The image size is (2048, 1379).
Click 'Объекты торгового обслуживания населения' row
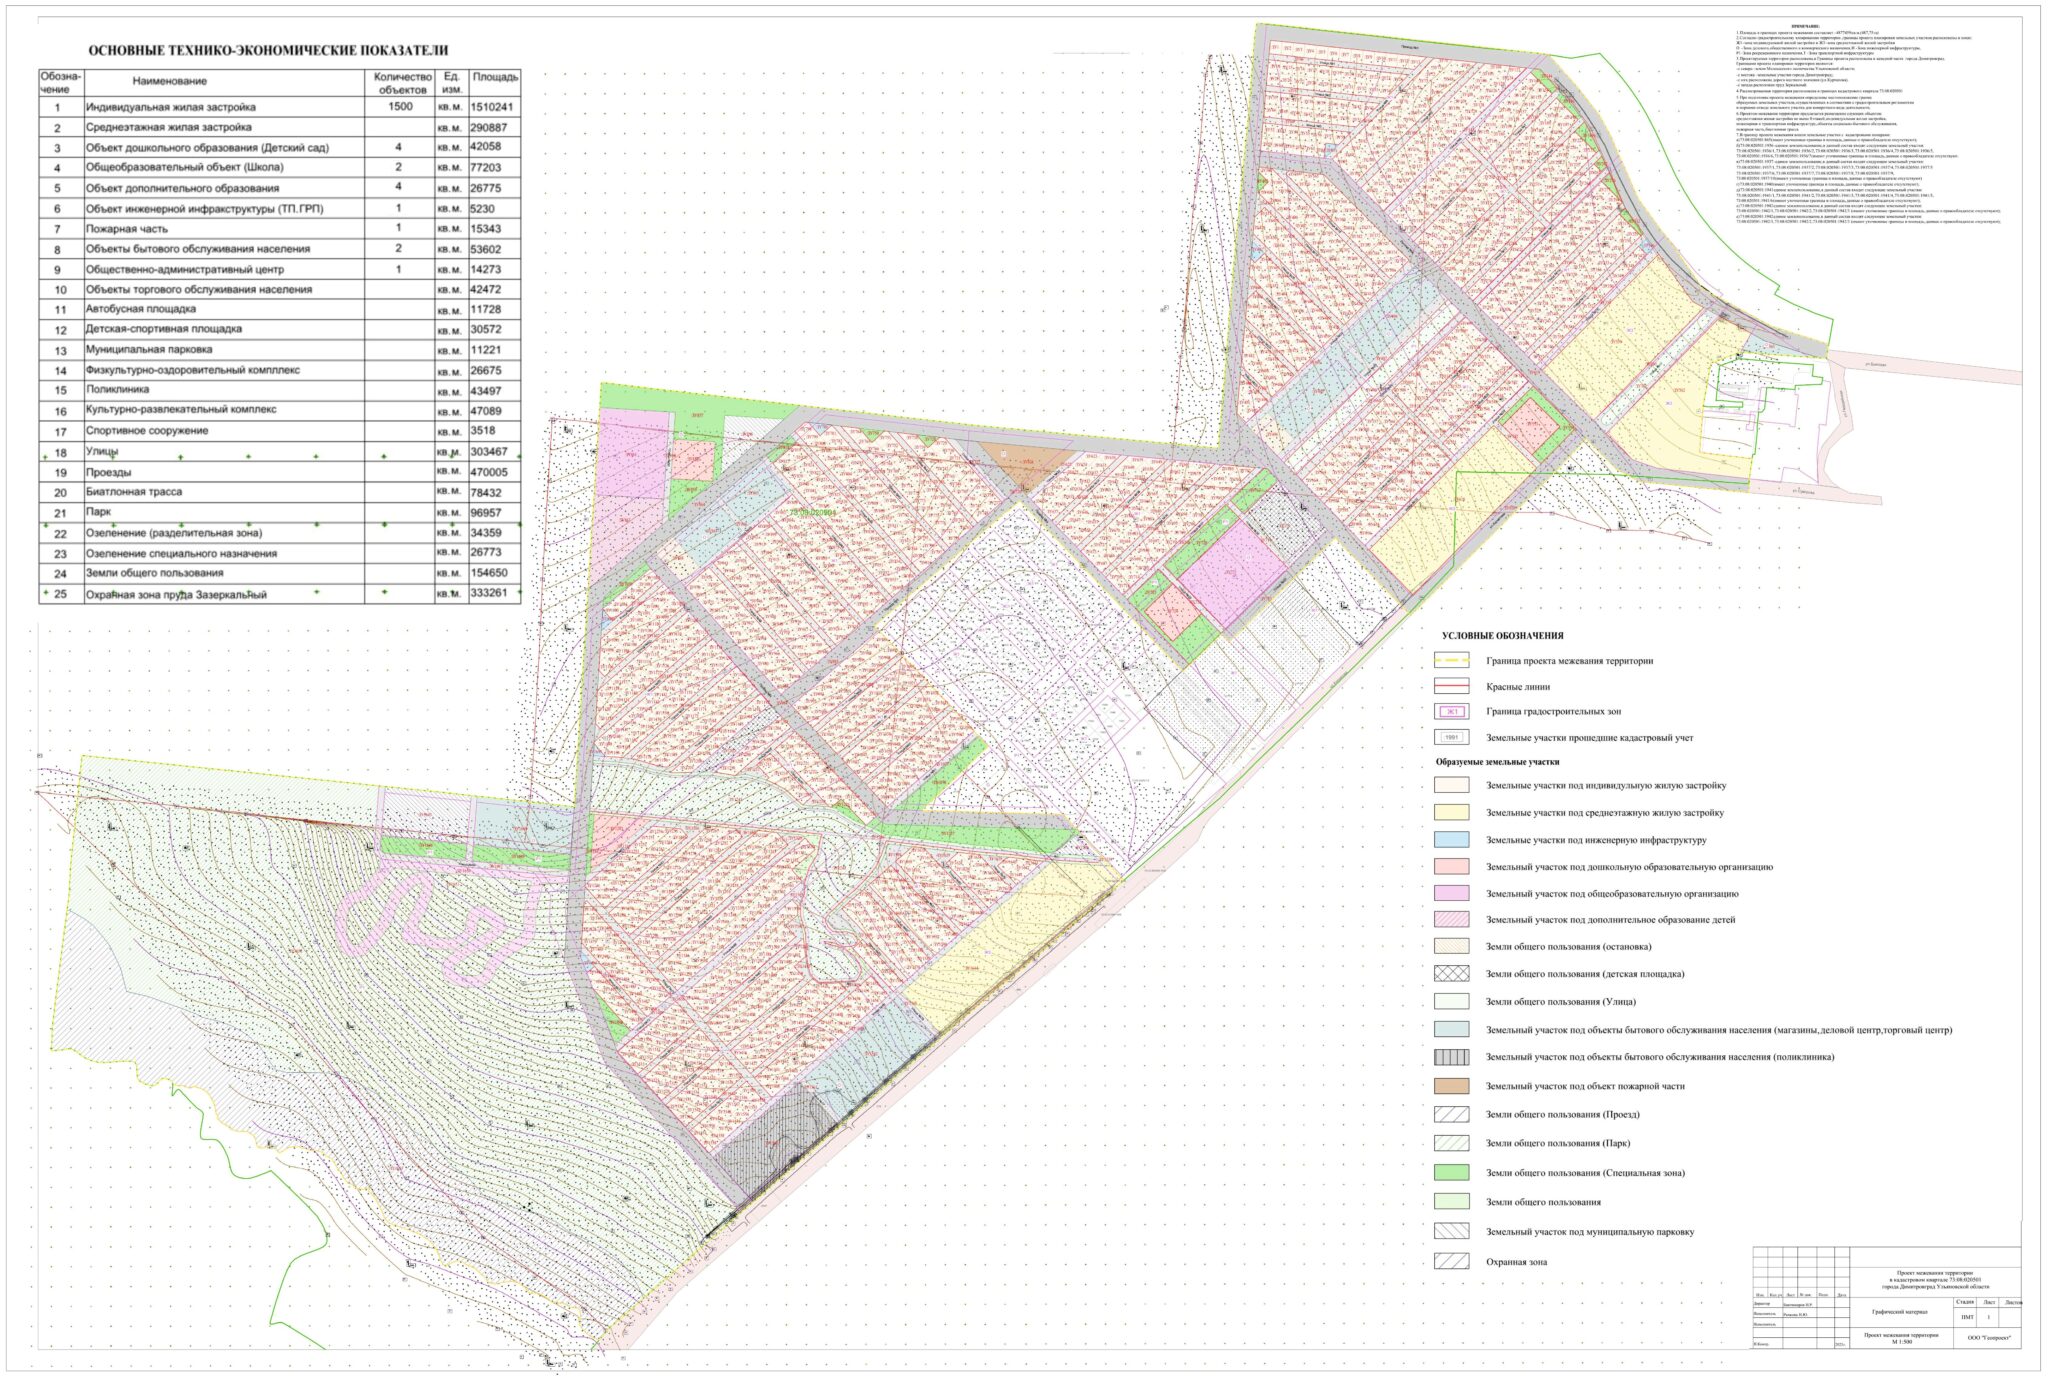(198, 290)
